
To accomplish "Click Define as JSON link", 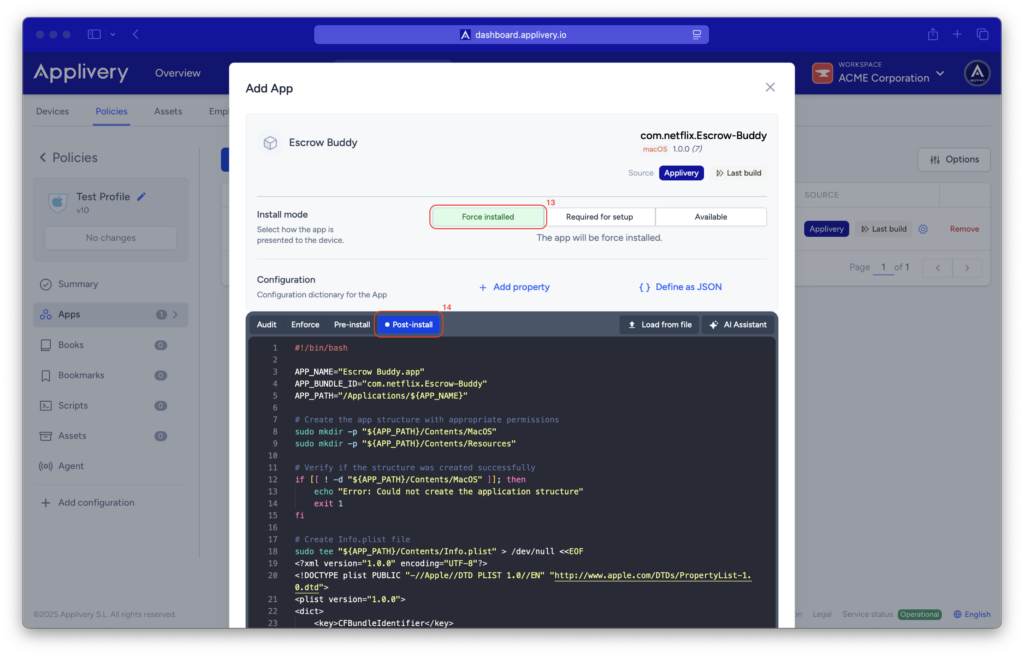I will (x=680, y=287).
